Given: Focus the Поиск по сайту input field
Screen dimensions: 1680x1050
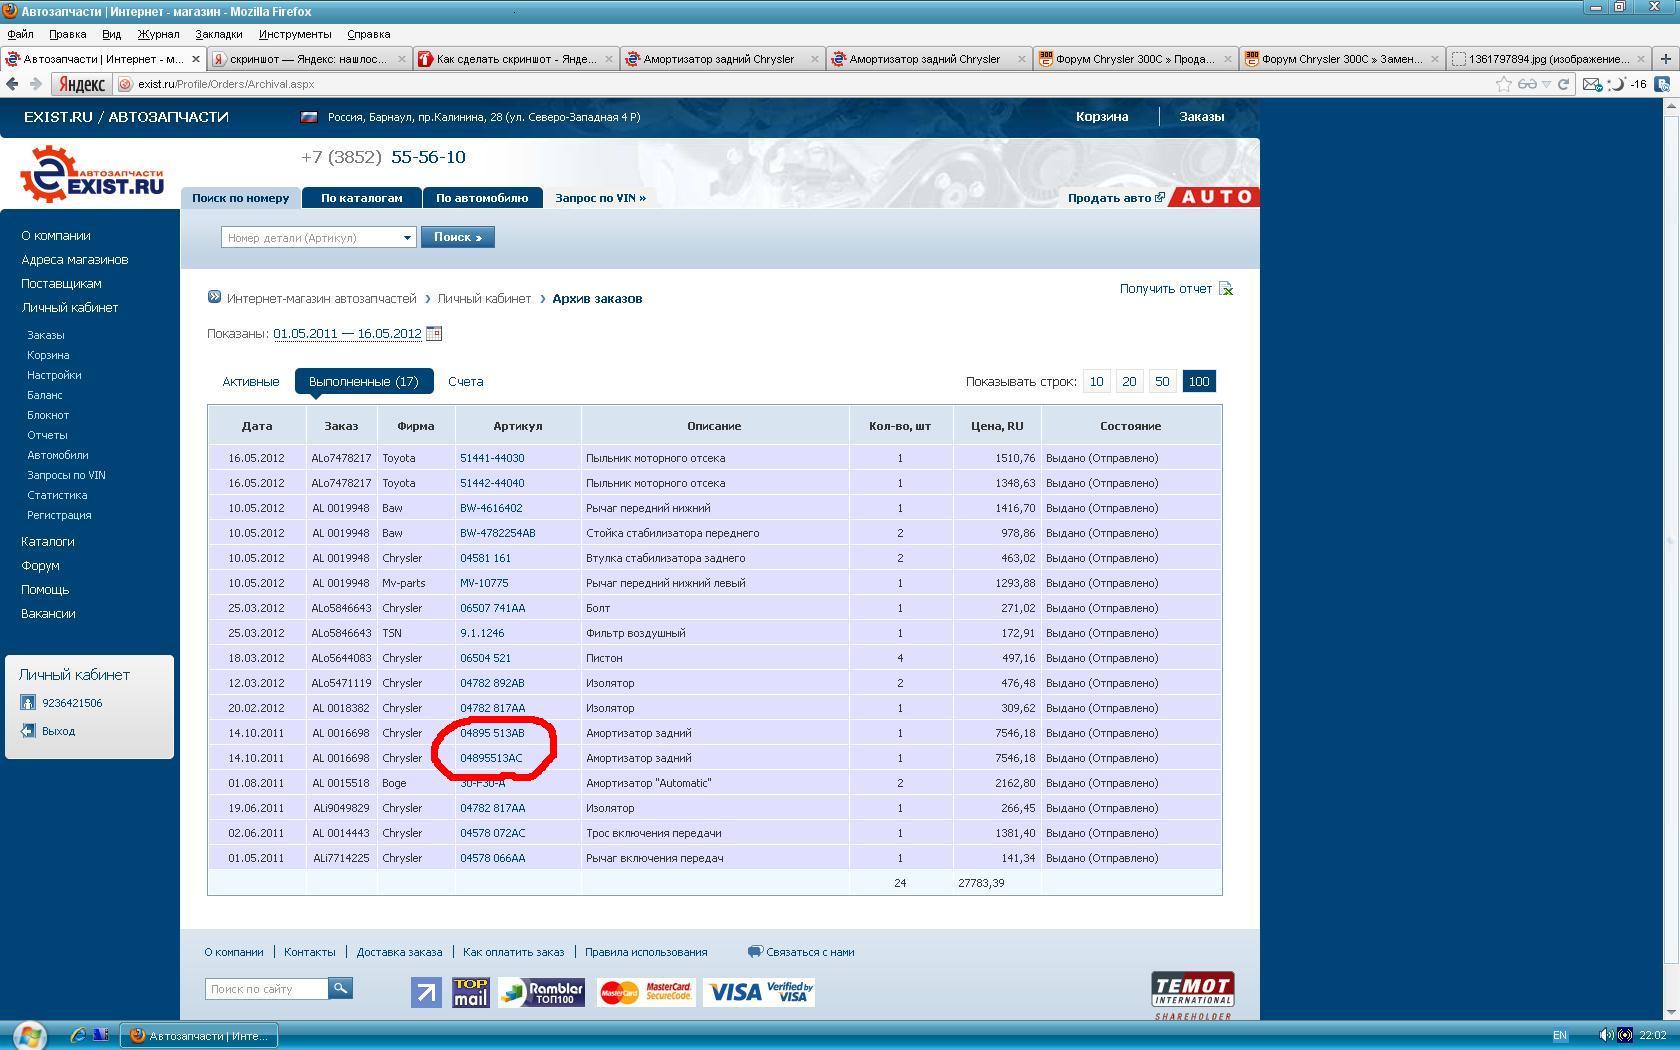Looking at the screenshot, I should point(267,988).
